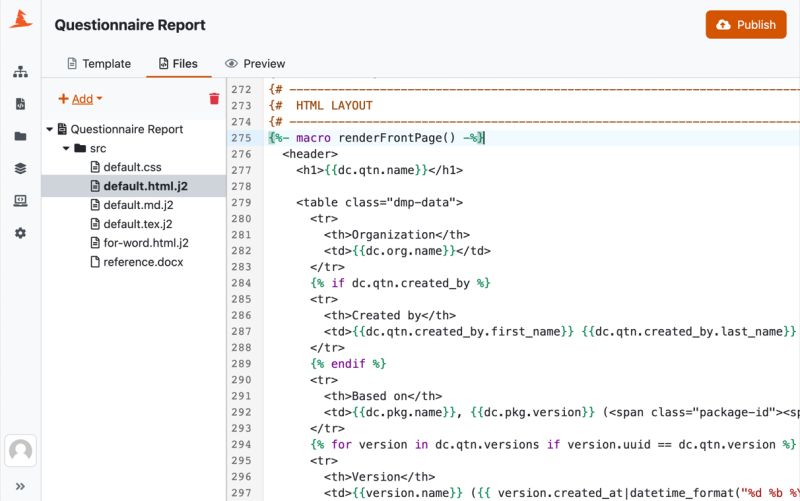
Task: Click the Created by th line 286
Action: coord(390,315)
